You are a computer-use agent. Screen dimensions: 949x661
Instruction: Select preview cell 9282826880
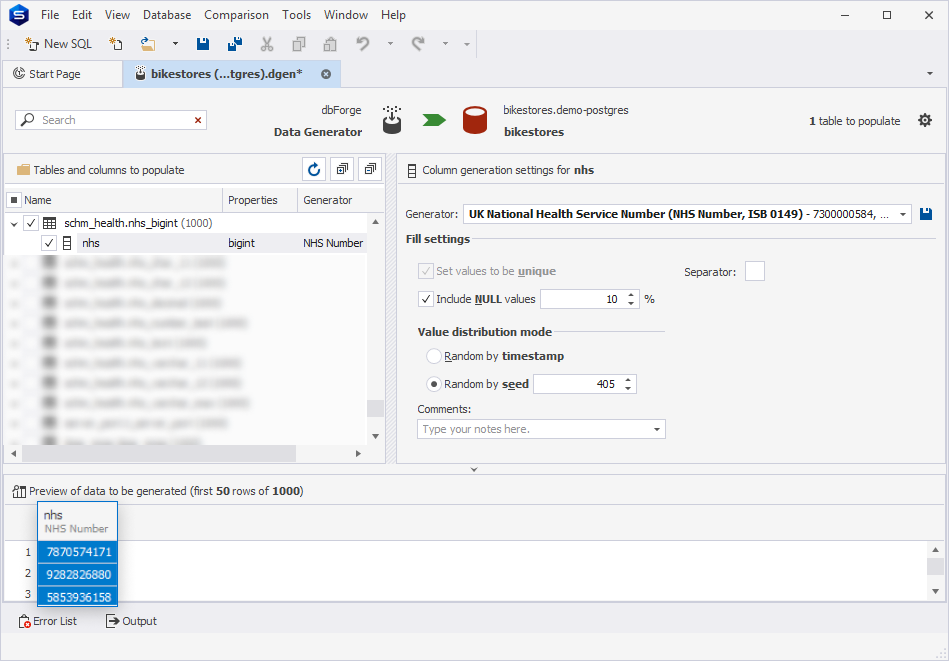78,574
